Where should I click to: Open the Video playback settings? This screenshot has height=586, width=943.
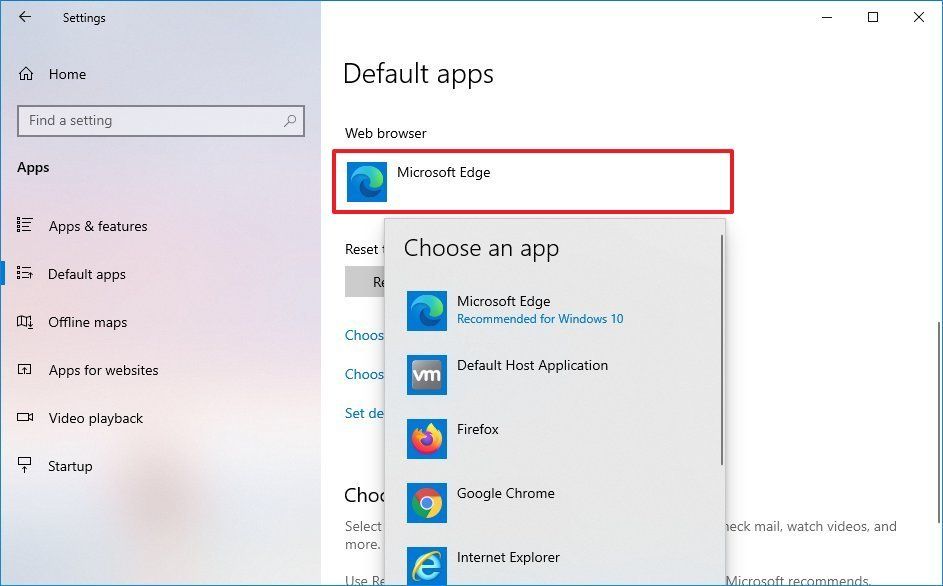pos(94,418)
